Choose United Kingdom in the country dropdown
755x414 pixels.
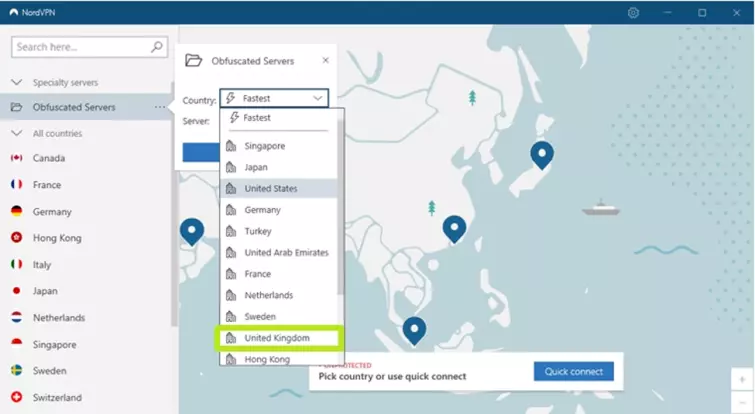[x=278, y=338]
